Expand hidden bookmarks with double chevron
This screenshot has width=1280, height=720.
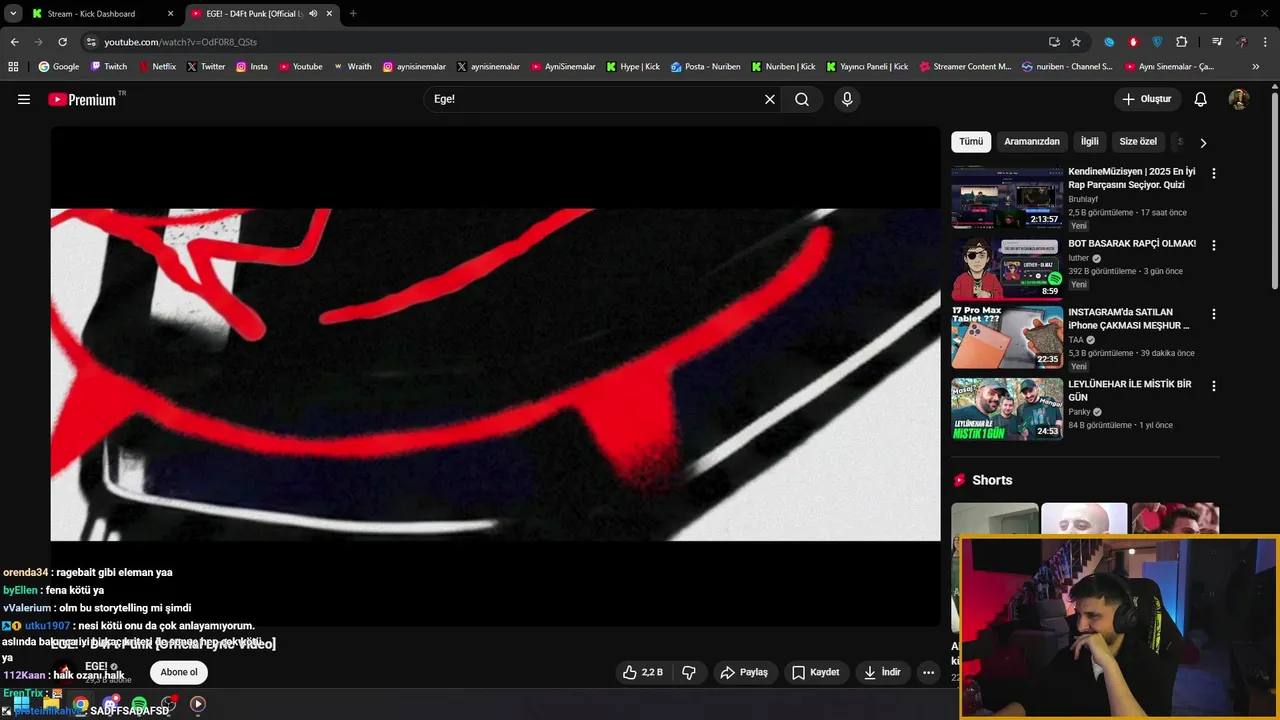coord(1256,67)
